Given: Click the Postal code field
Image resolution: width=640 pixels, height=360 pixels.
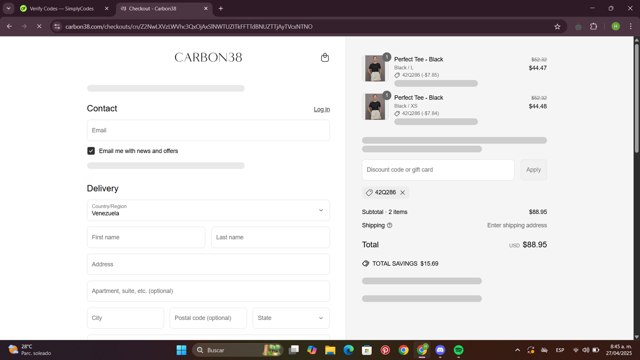Looking at the screenshot, I should coord(208,318).
